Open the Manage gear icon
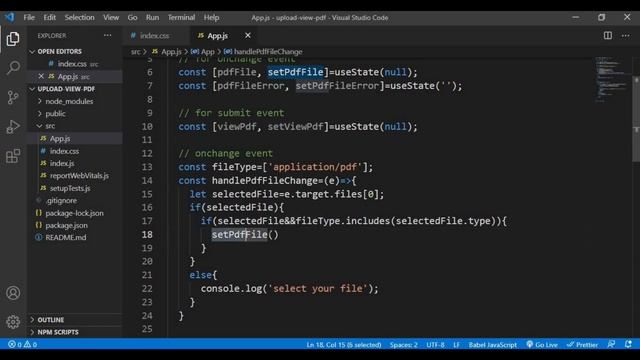Screen dimensions: 640x360 pyautogui.click(x=13, y=322)
